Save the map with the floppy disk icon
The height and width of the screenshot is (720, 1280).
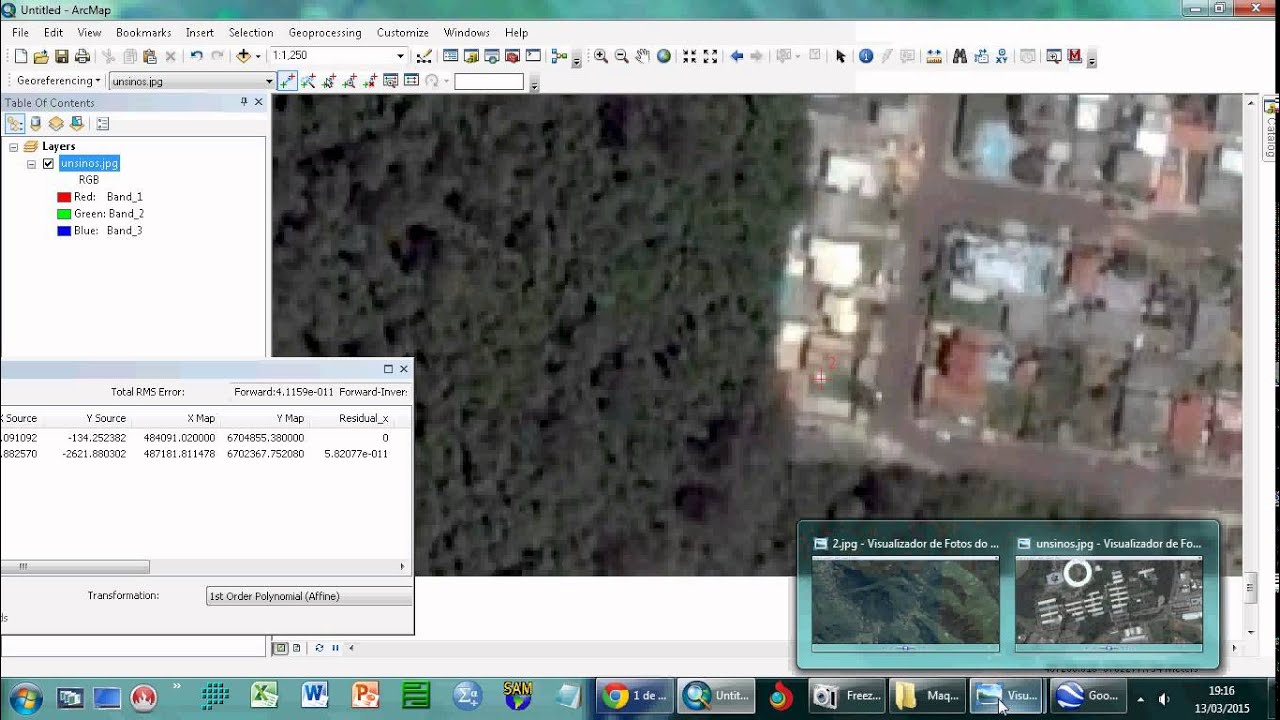61,57
